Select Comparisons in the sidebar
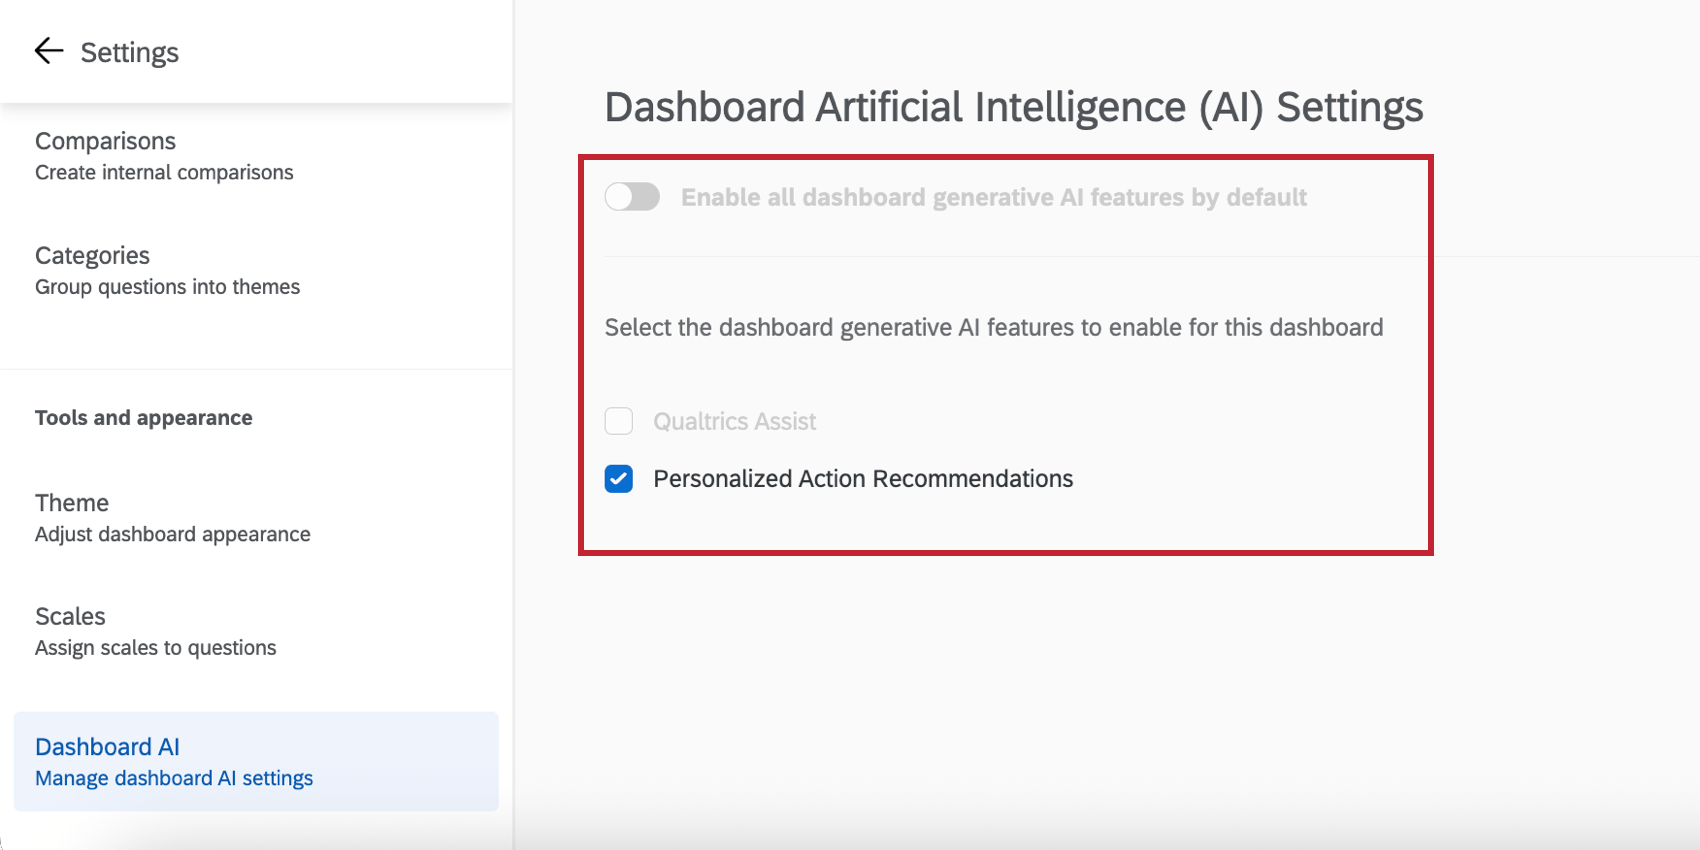This screenshot has width=1700, height=850. pyautogui.click(x=105, y=141)
